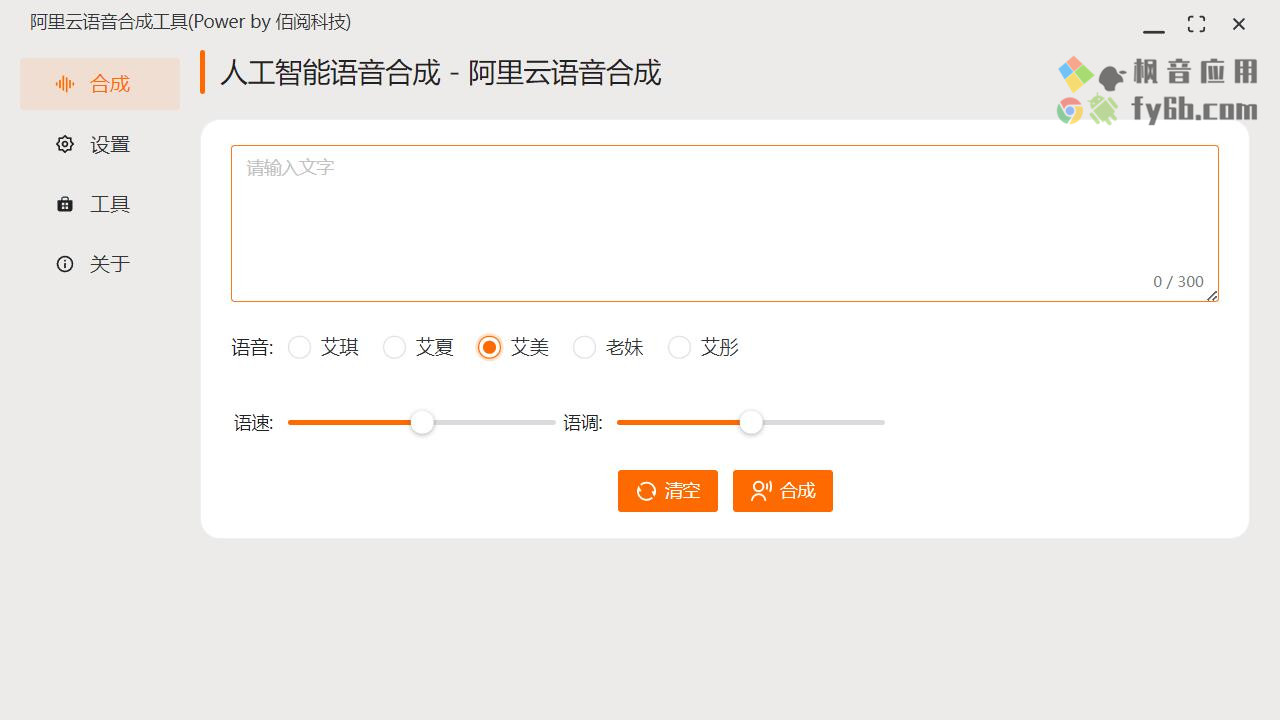Viewport: 1280px width, 720px height.
Task: Click the 语速: label text
Action: click(x=254, y=423)
